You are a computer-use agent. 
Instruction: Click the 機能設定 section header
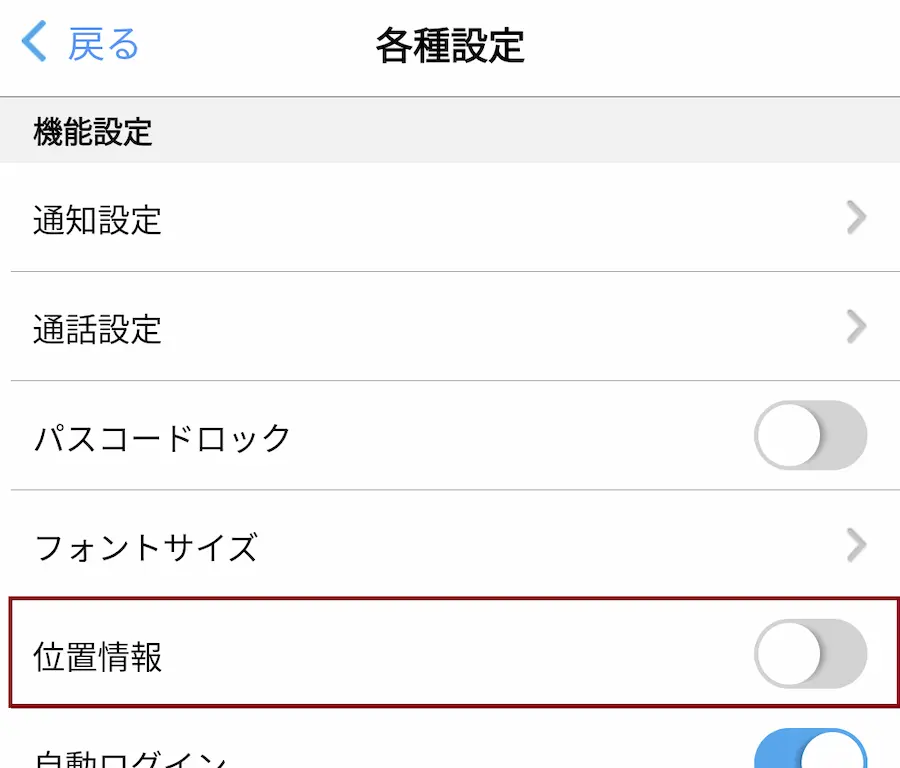pyautogui.click(x=92, y=131)
